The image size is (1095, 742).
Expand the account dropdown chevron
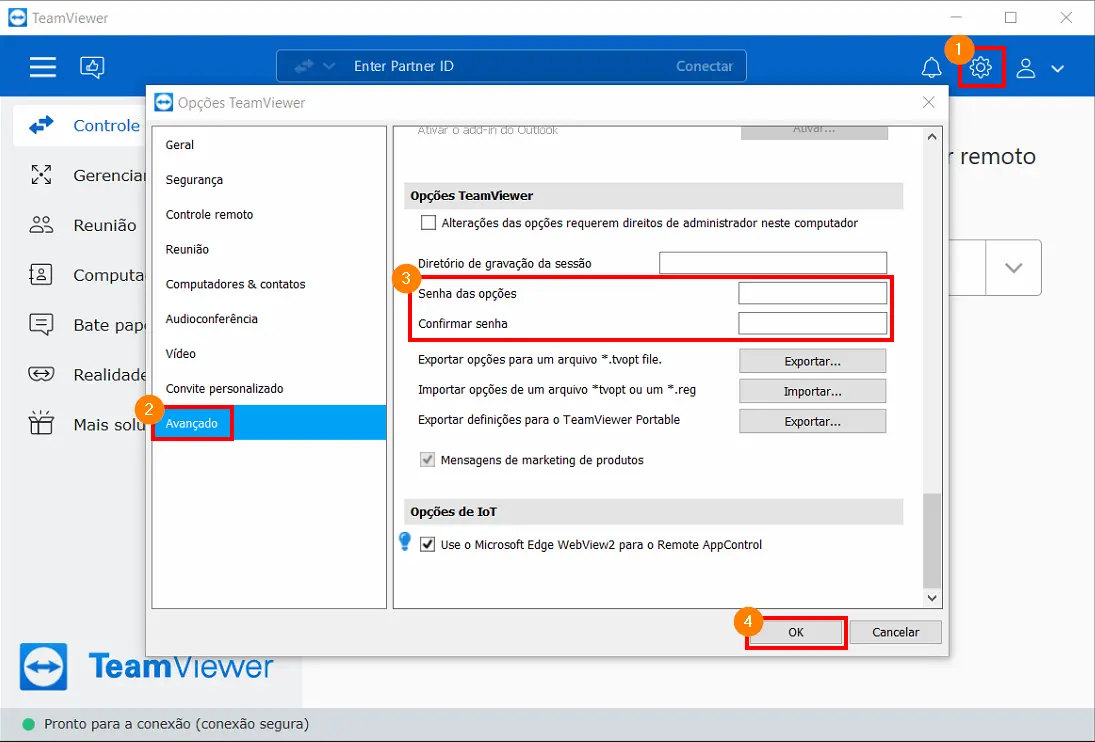[1057, 68]
